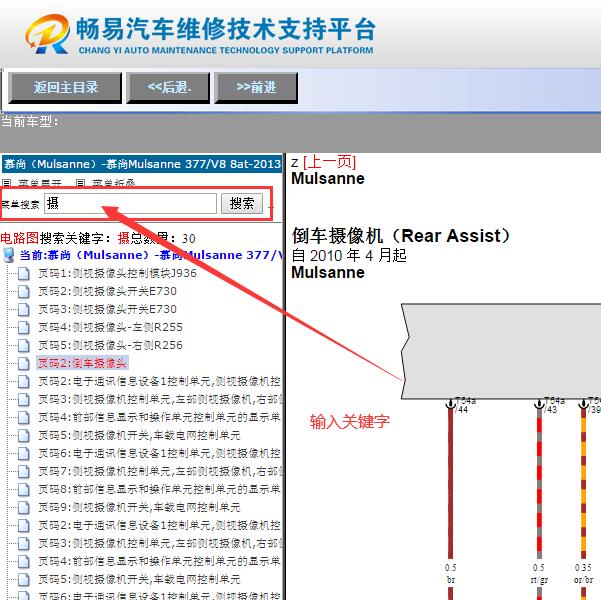601x600 pixels.
Task: Click page icon for 页码9:侧视摄像机开关
Action: pyautogui.click(x=23, y=508)
